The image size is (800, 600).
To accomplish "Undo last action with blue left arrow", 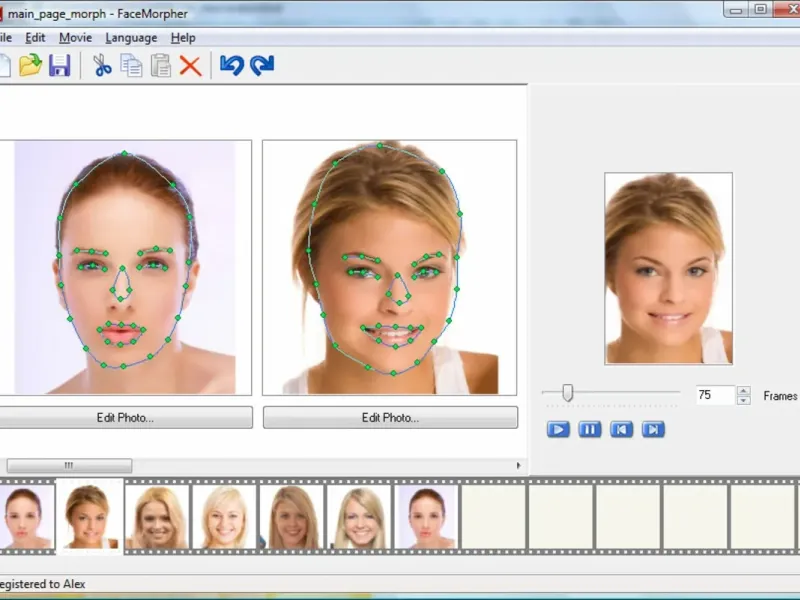I will click(x=232, y=65).
